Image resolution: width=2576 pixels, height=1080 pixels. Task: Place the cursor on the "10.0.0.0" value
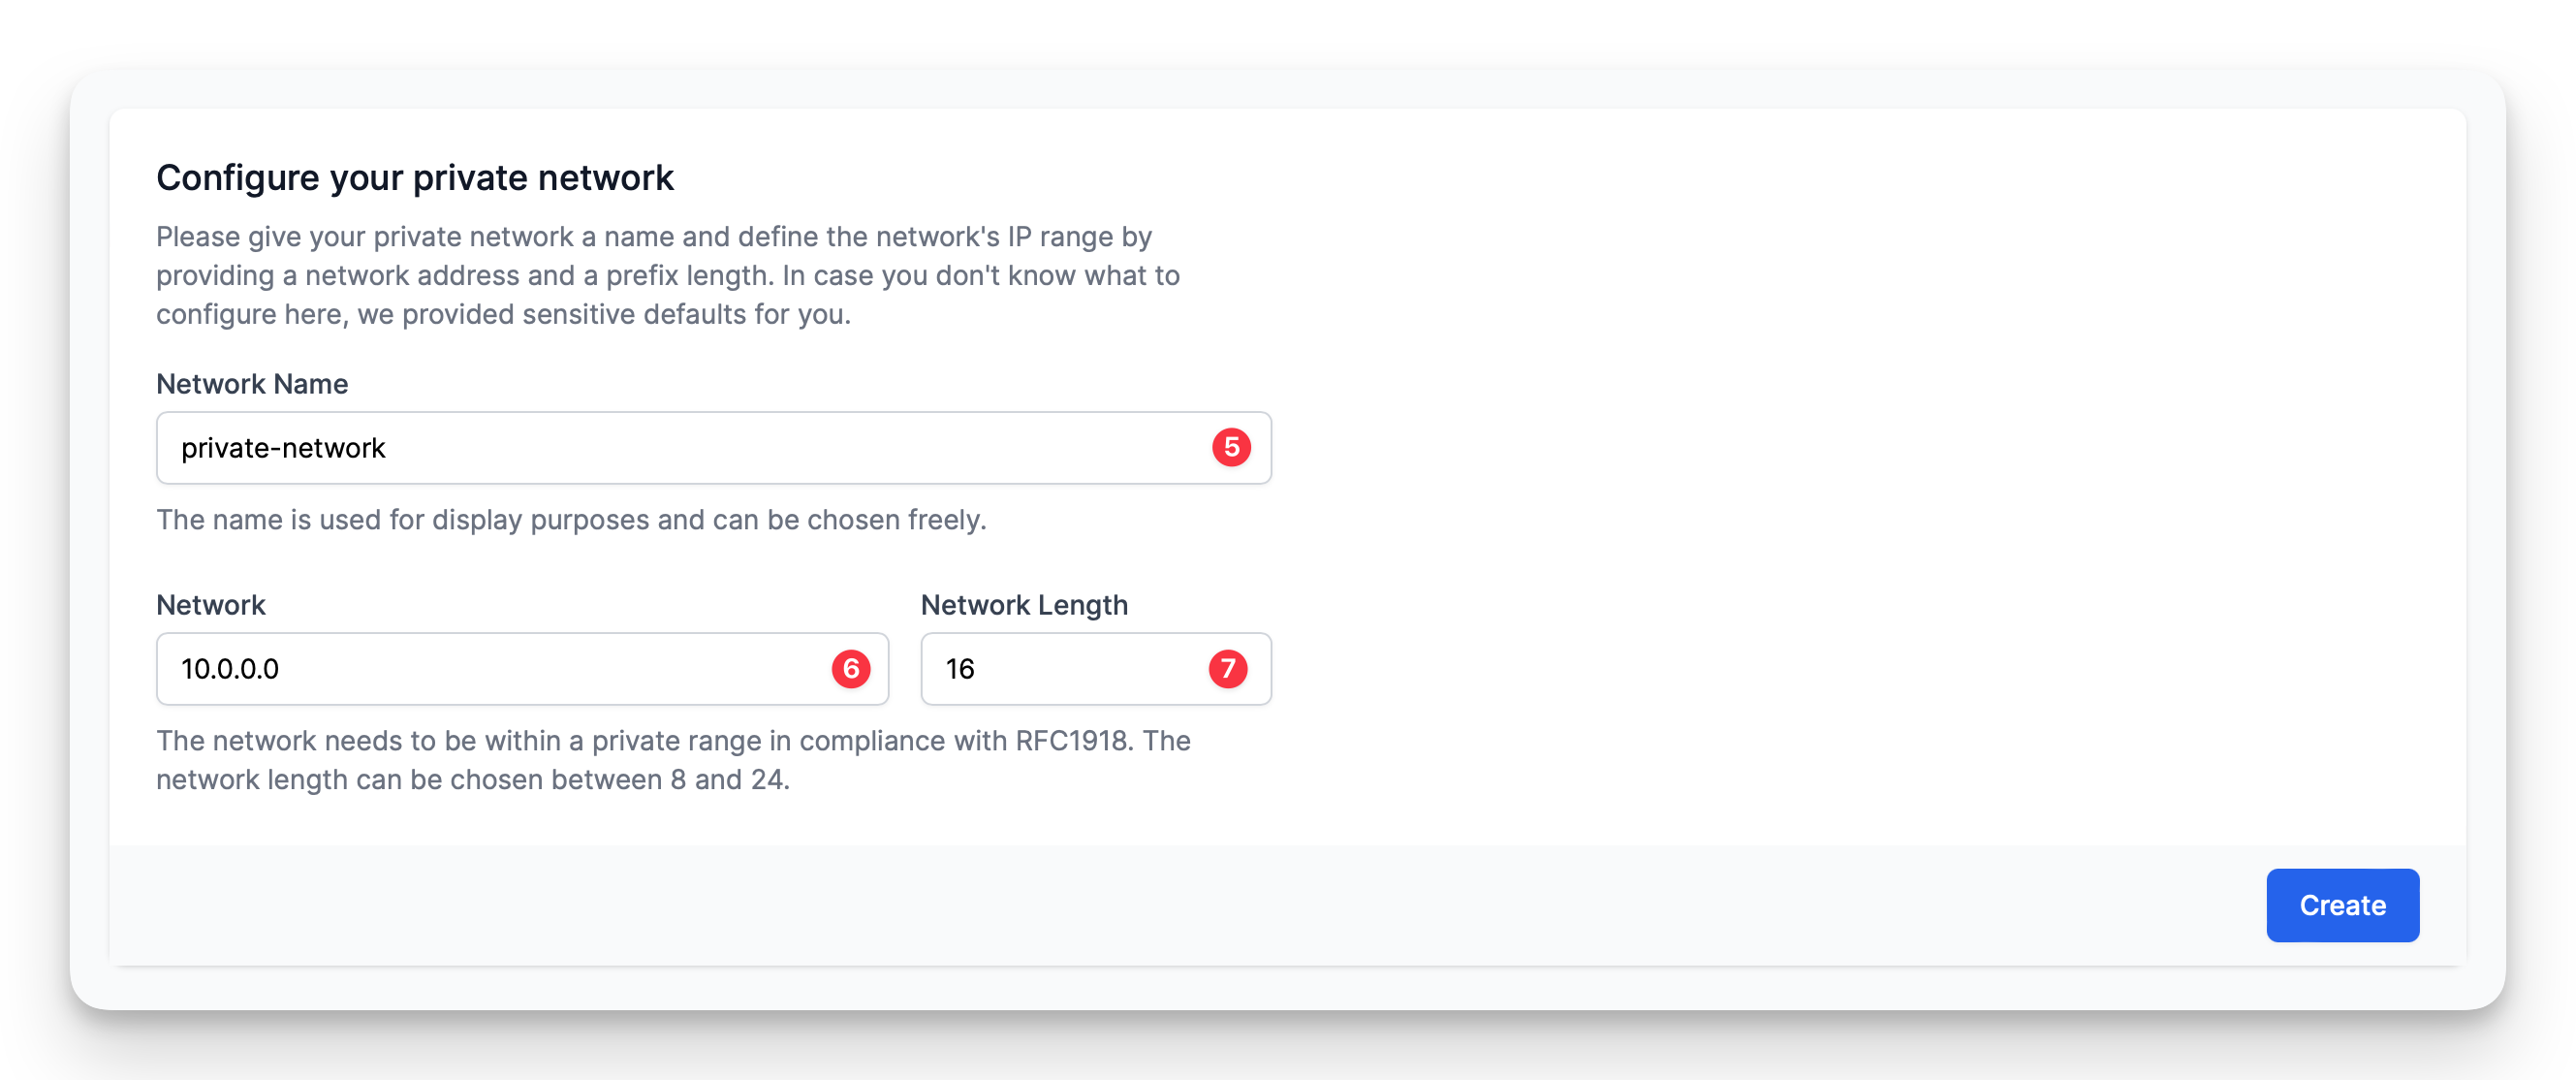point(230,669)
